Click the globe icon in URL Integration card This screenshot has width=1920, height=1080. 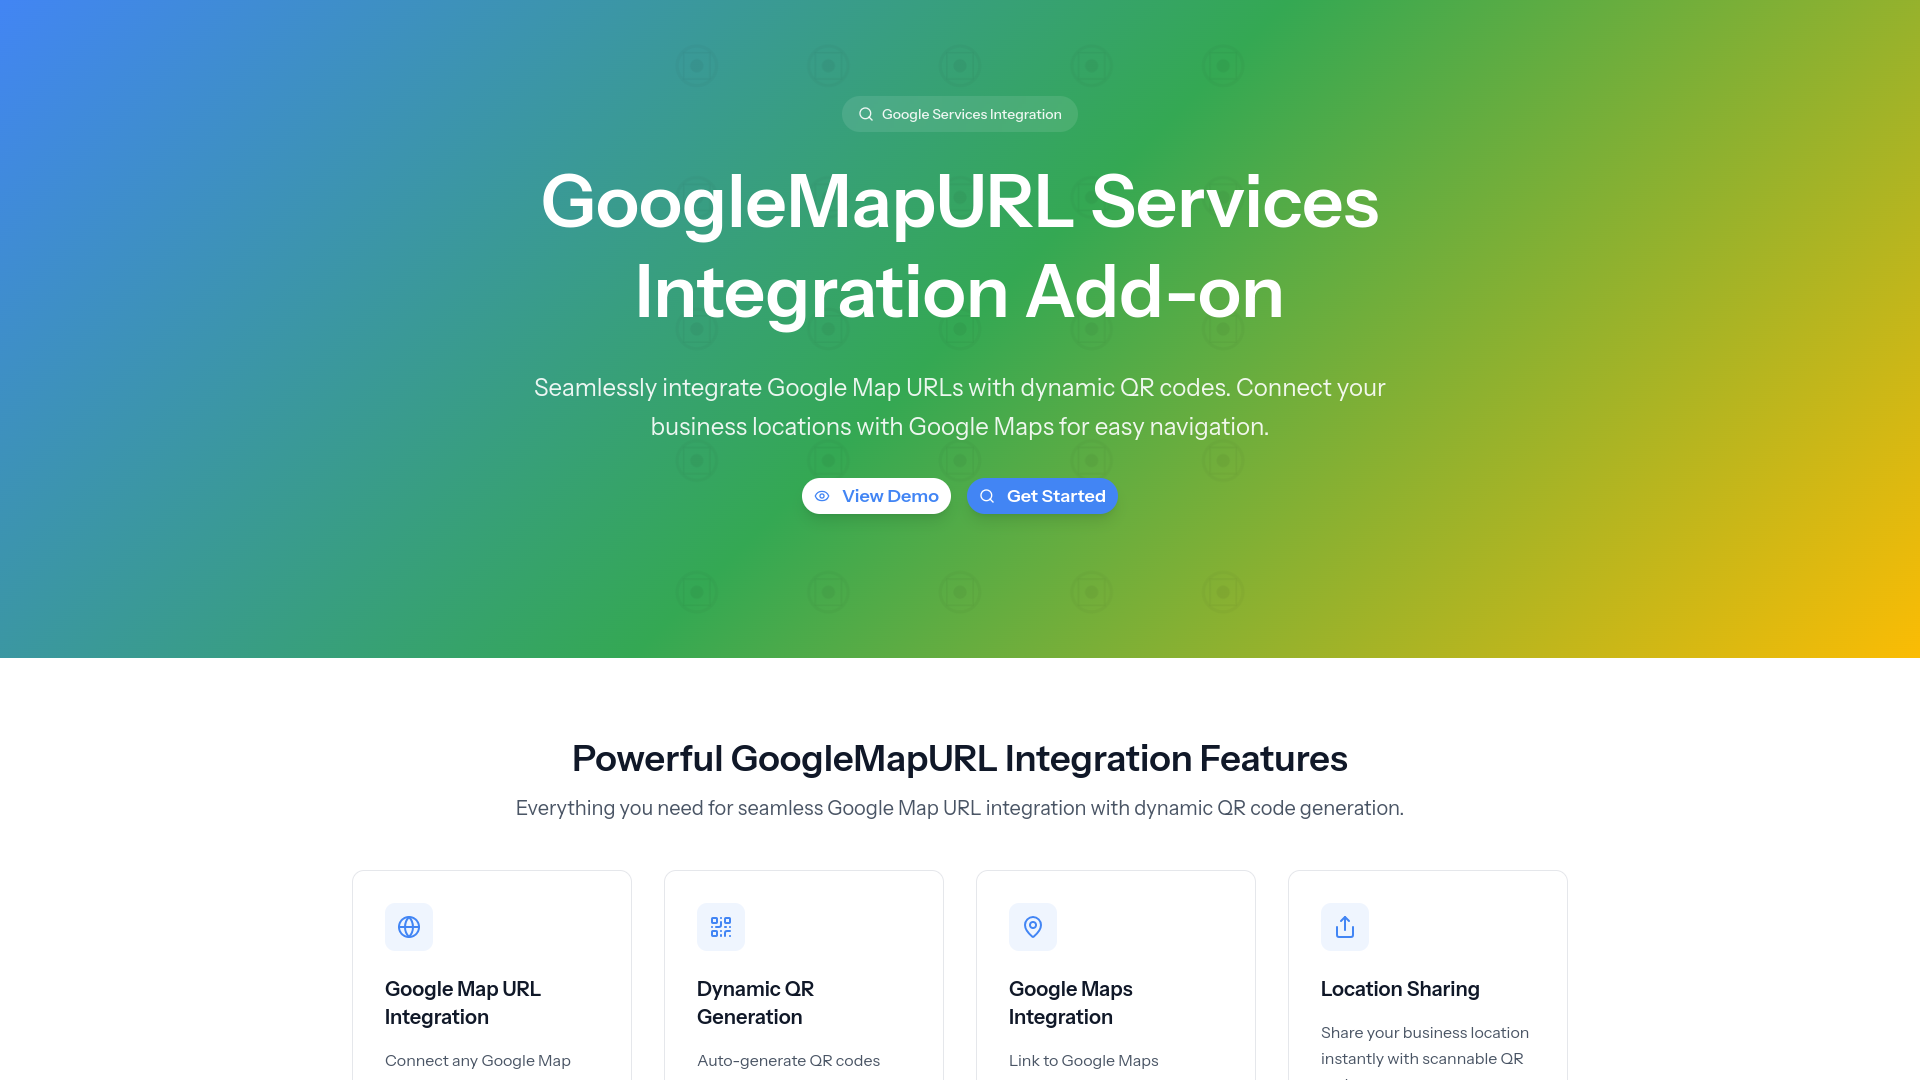408,927
